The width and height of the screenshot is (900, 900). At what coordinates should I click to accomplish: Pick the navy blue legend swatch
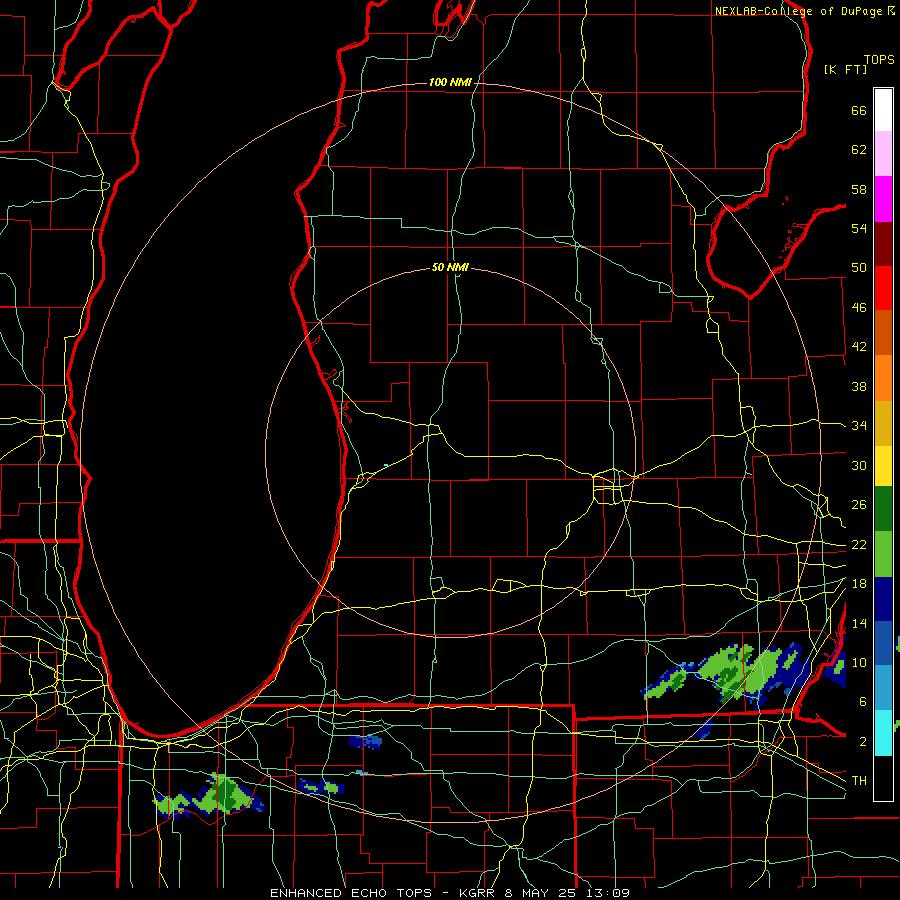(883, 599)
